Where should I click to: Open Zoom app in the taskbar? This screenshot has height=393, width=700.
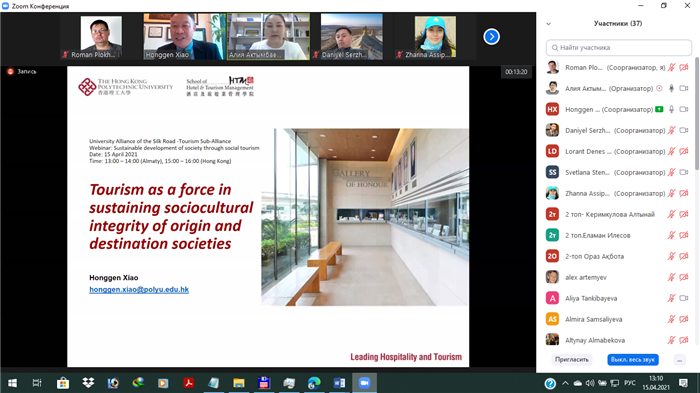(364, 383)
